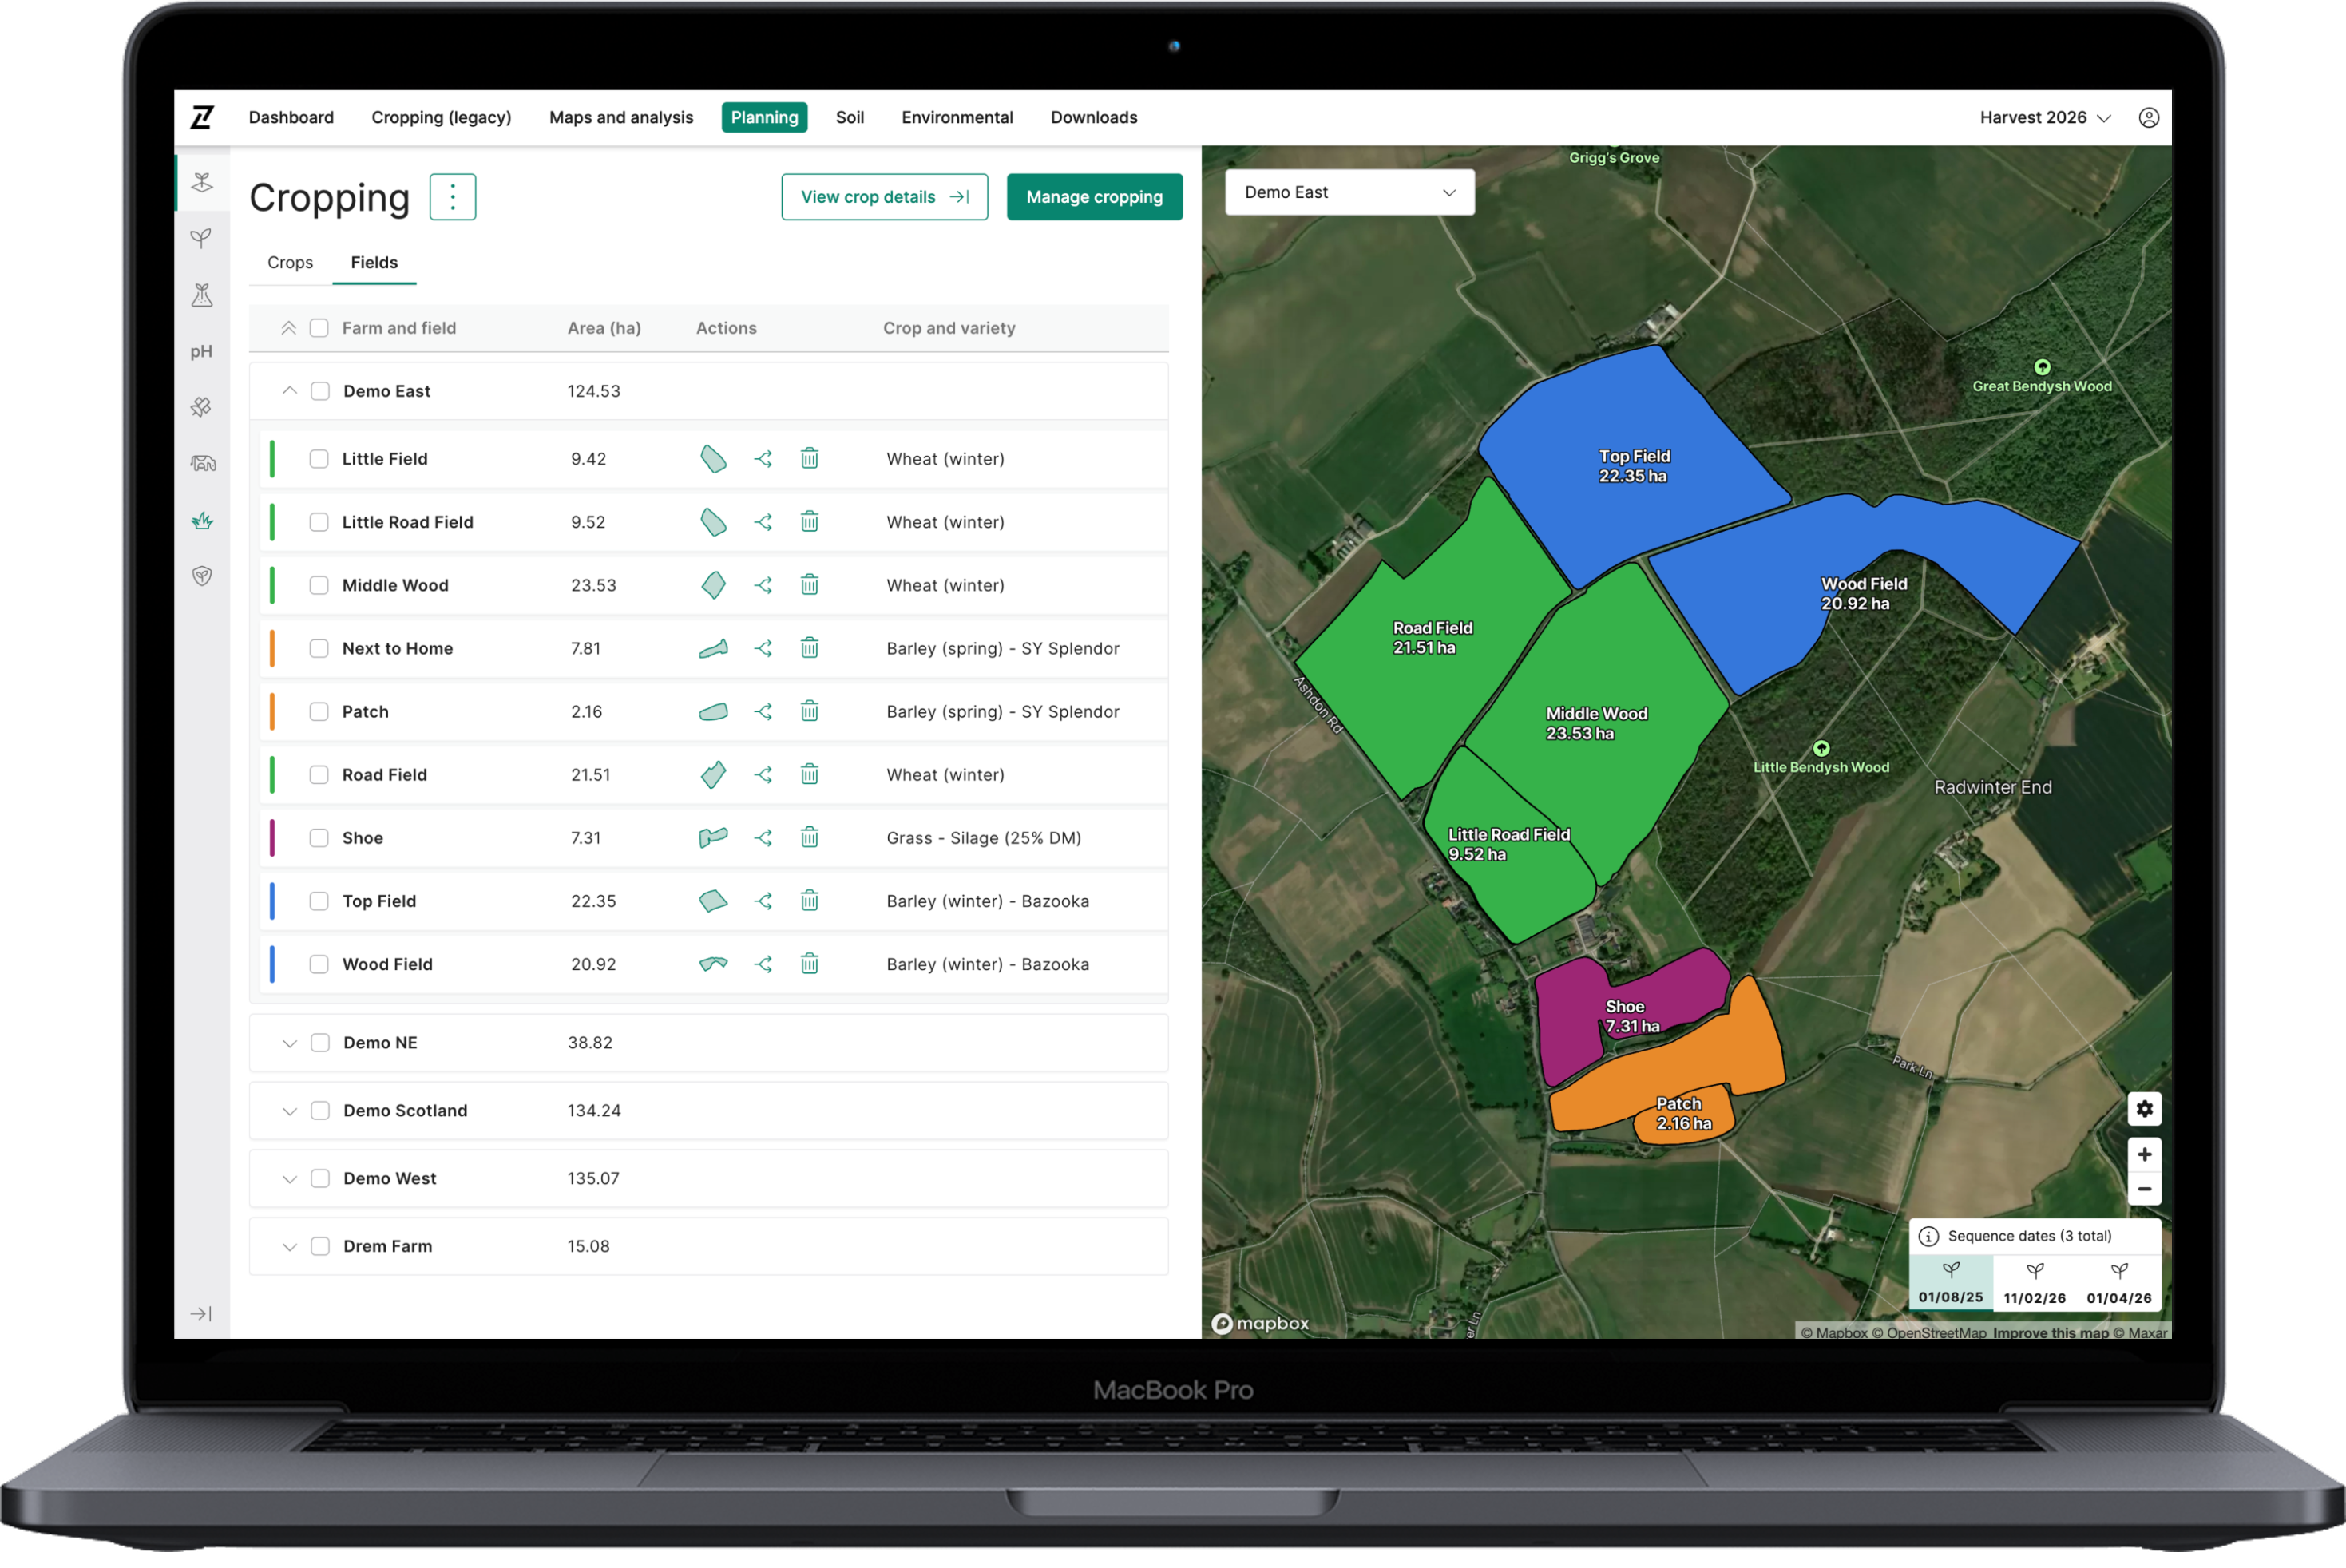Click the View crop details button
This screenshot has height=1568, width=2346.
click(884, 197)
